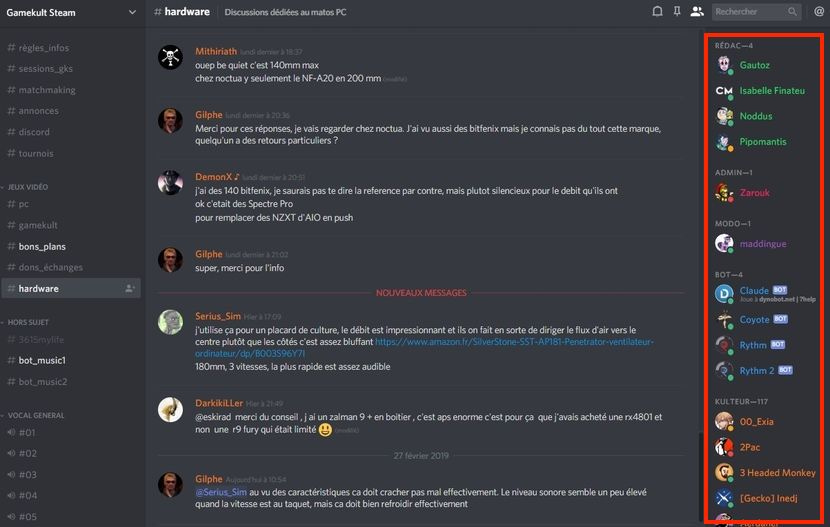Screen dimensions: 830x527
Task: Focus the Rechercher search field
Action: coord(756,12)
